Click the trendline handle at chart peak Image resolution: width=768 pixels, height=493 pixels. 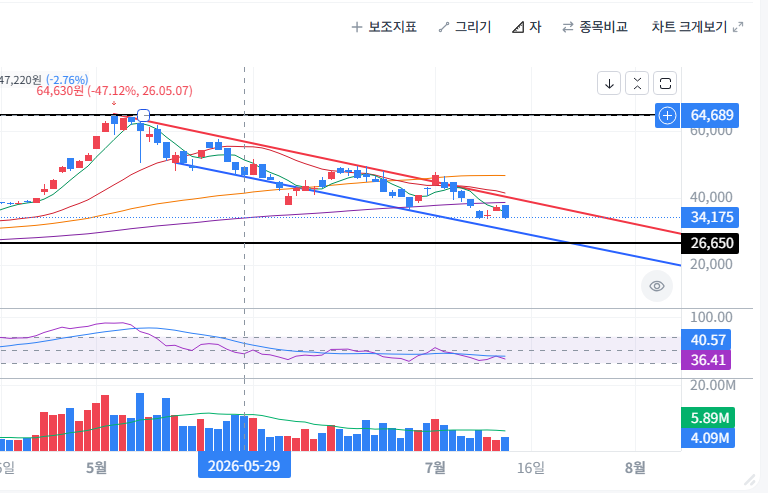[x=144, y=116]
